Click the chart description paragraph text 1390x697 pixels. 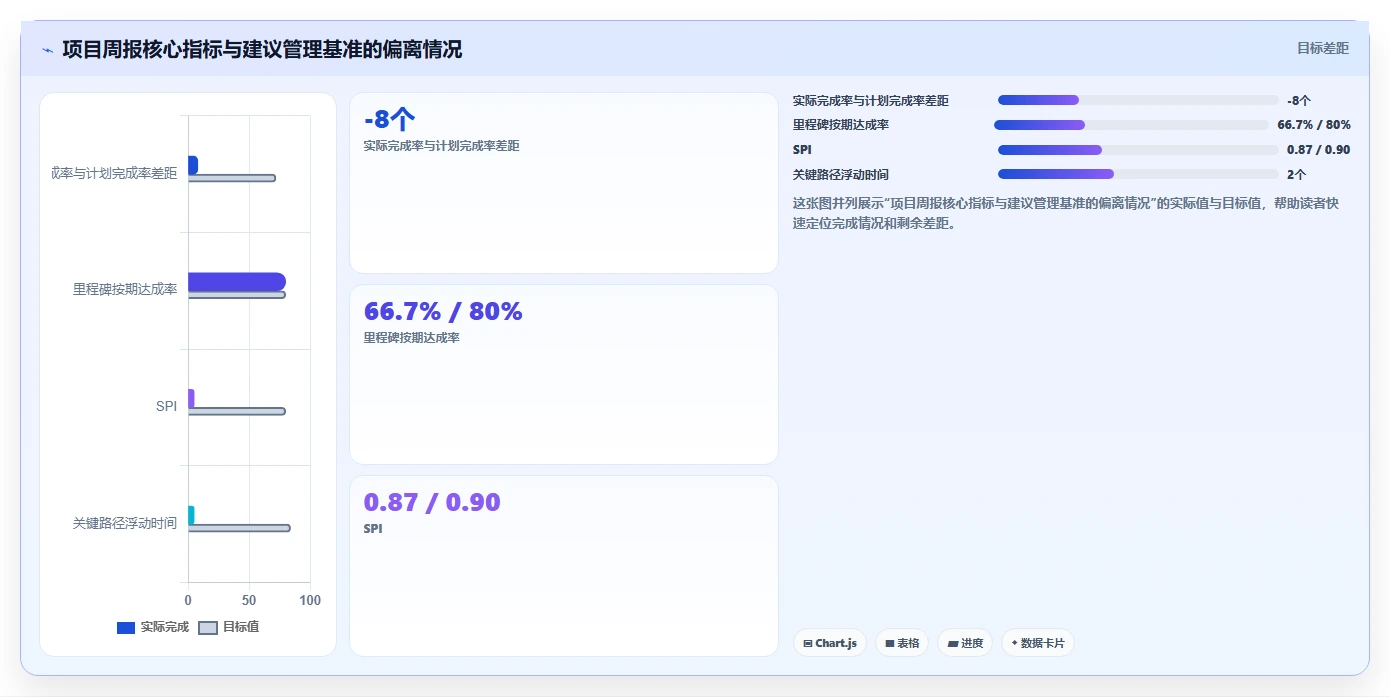pos(1066,213)
